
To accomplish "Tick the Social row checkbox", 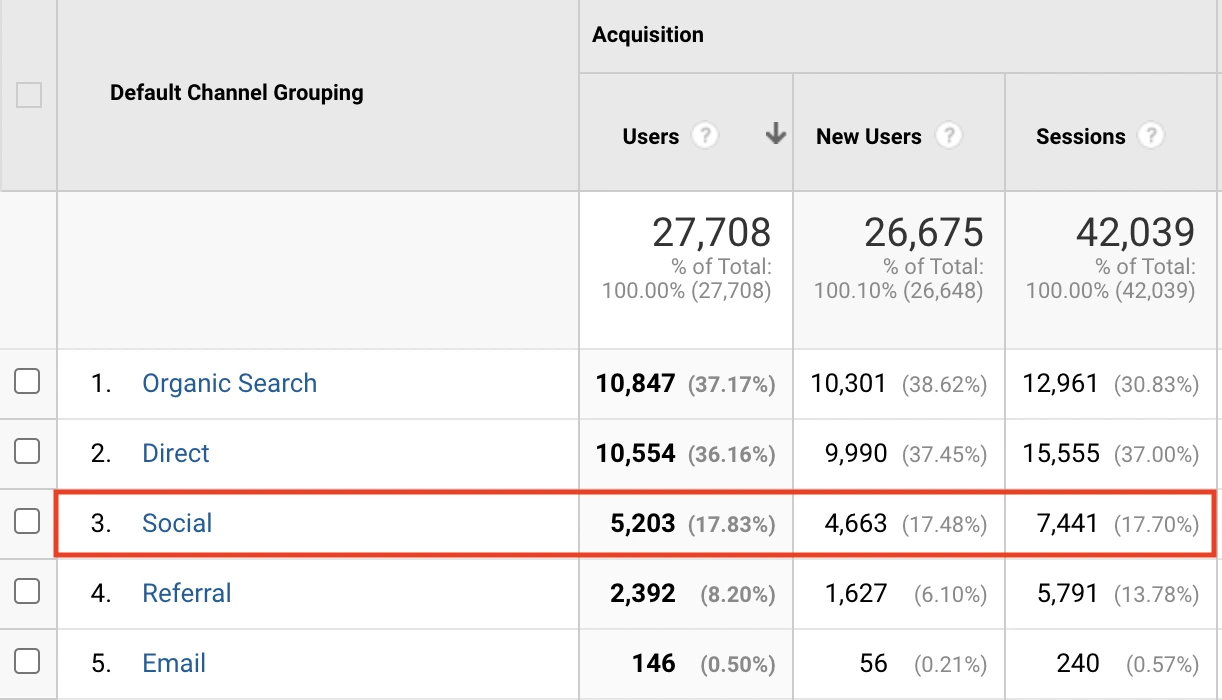I will (x=27, y=521).
